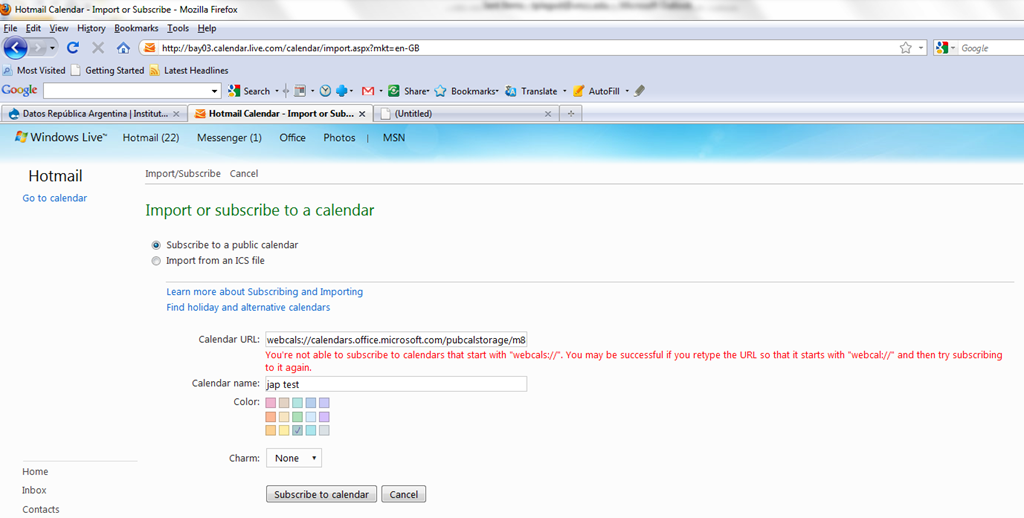Click the browser back arrow button

pos(15,47)
